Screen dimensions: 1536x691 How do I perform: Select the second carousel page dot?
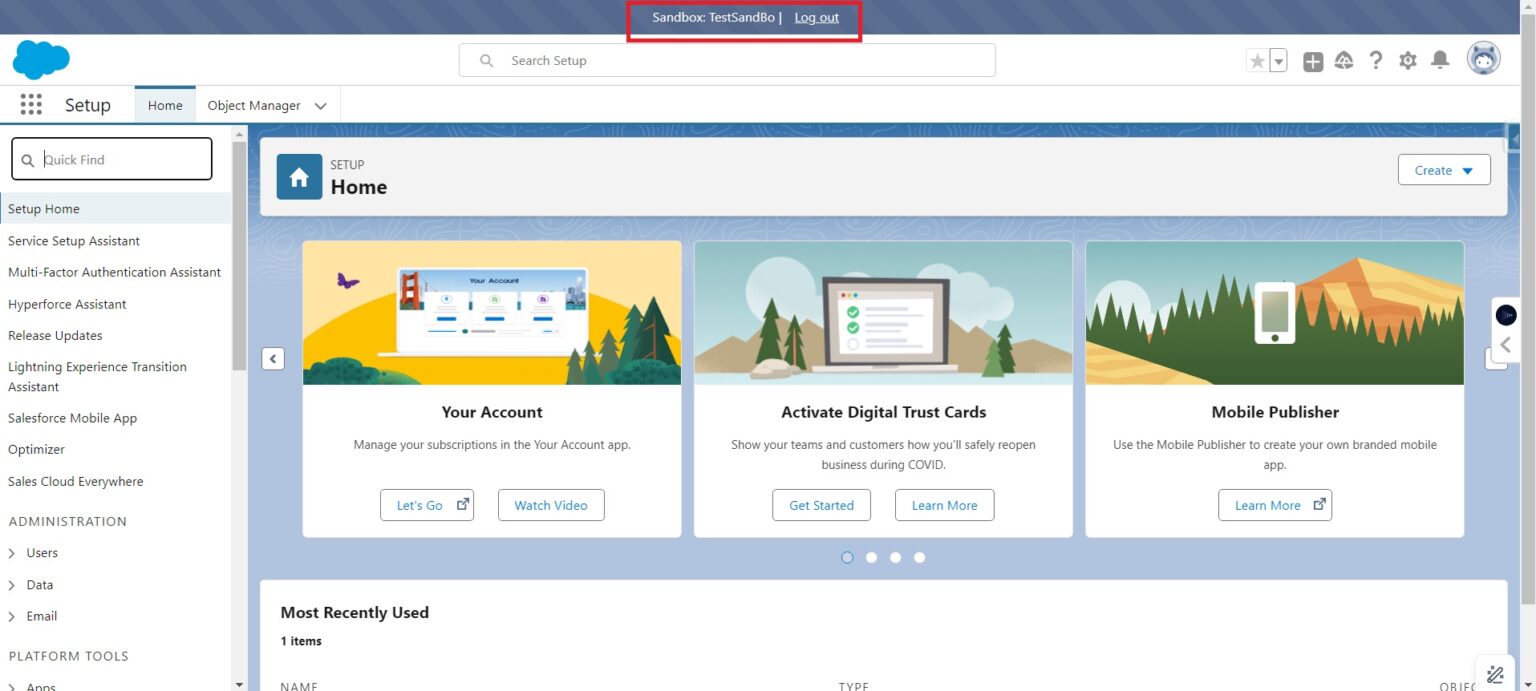pyautogui.click(x=871, y=557)
